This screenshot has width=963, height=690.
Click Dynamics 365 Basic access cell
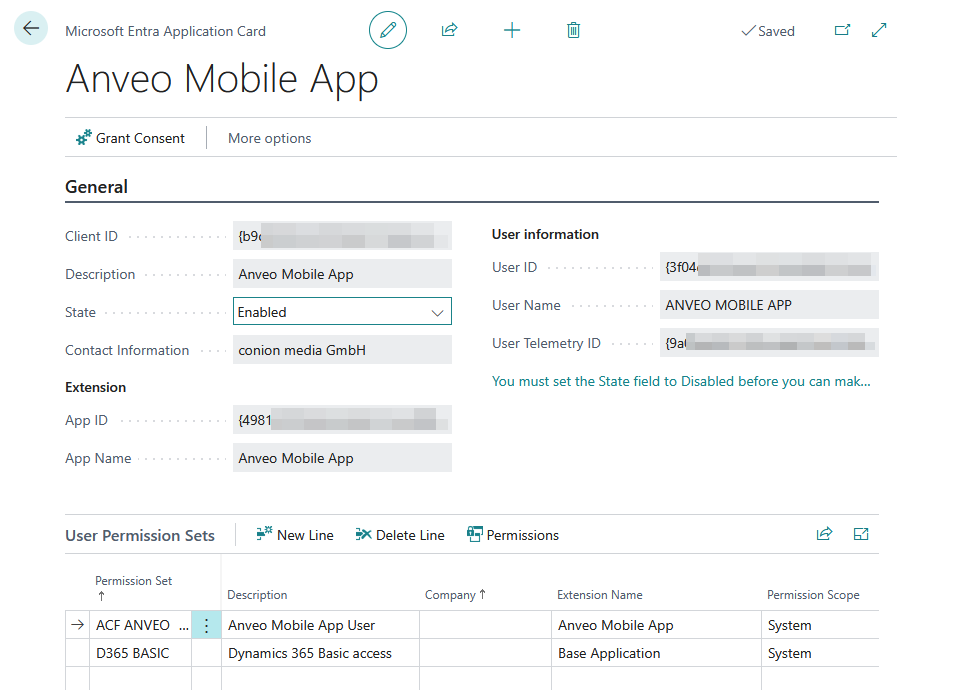coord(320,653)
